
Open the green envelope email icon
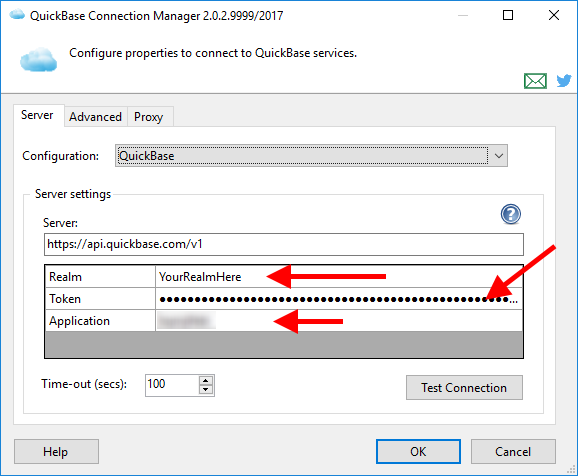click(x=535, y=81)
